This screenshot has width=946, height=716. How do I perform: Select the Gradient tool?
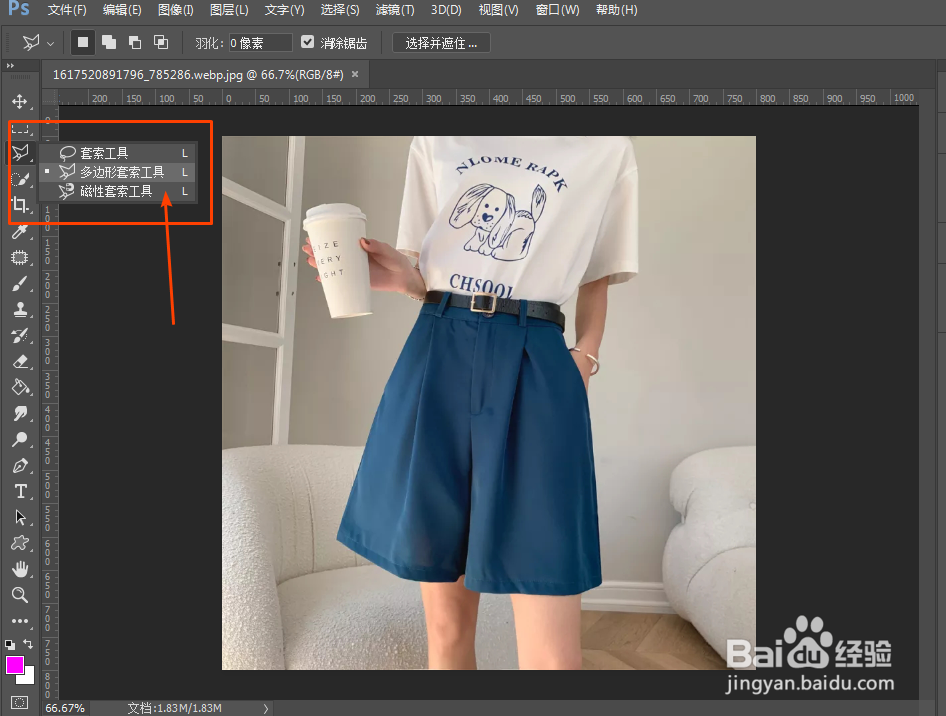coord(20,387)
